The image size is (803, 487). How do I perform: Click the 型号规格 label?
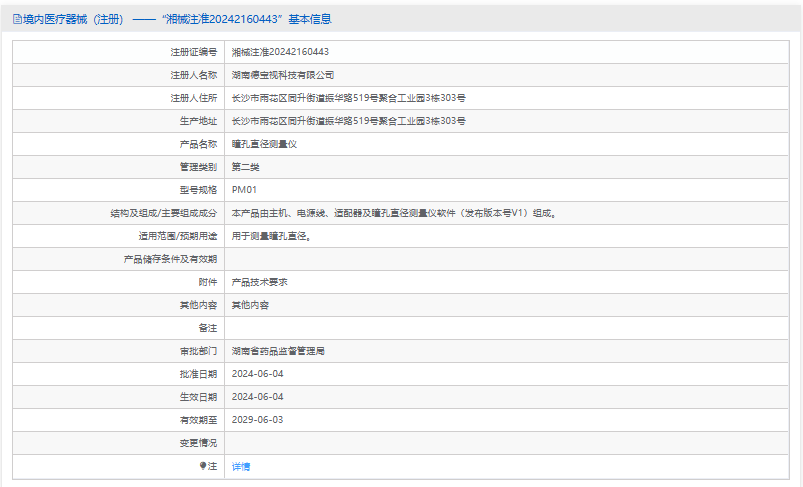(198, 190)
